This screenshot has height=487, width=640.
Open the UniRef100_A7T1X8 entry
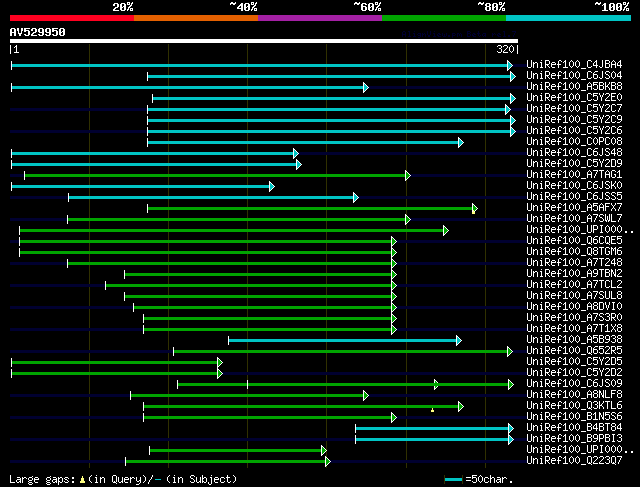click(x=574, y=329)
